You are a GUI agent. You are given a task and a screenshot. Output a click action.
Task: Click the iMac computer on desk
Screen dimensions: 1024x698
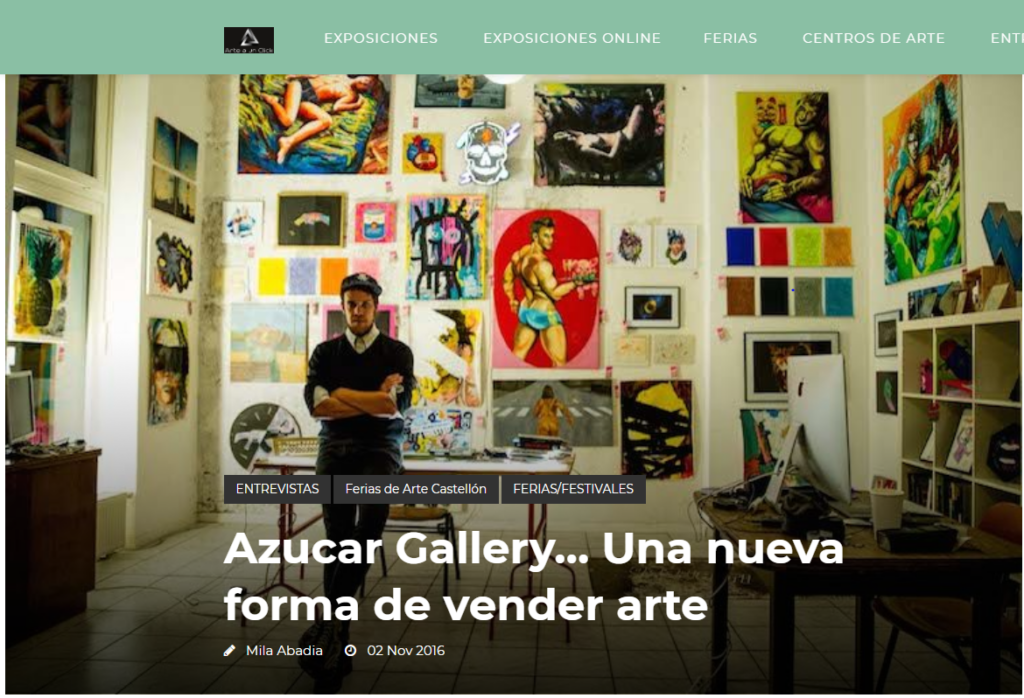(810, 431)
